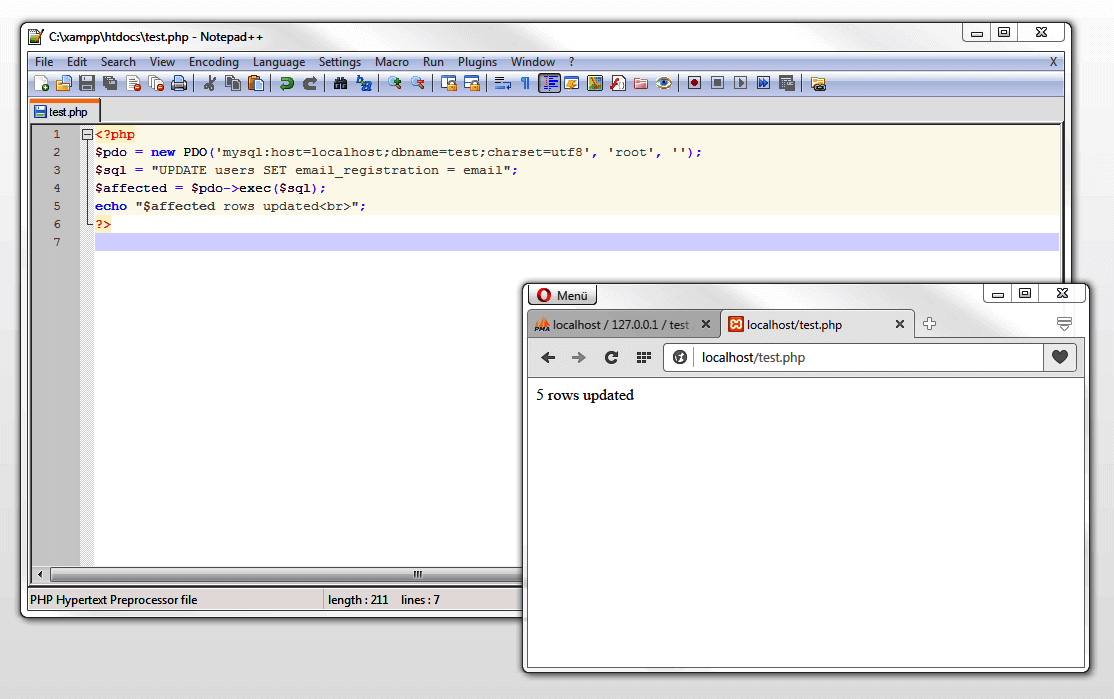Viewport: 1114px width, 699px height.
Task: Reload the page in Opera
Action: click(x=610, y=357)
